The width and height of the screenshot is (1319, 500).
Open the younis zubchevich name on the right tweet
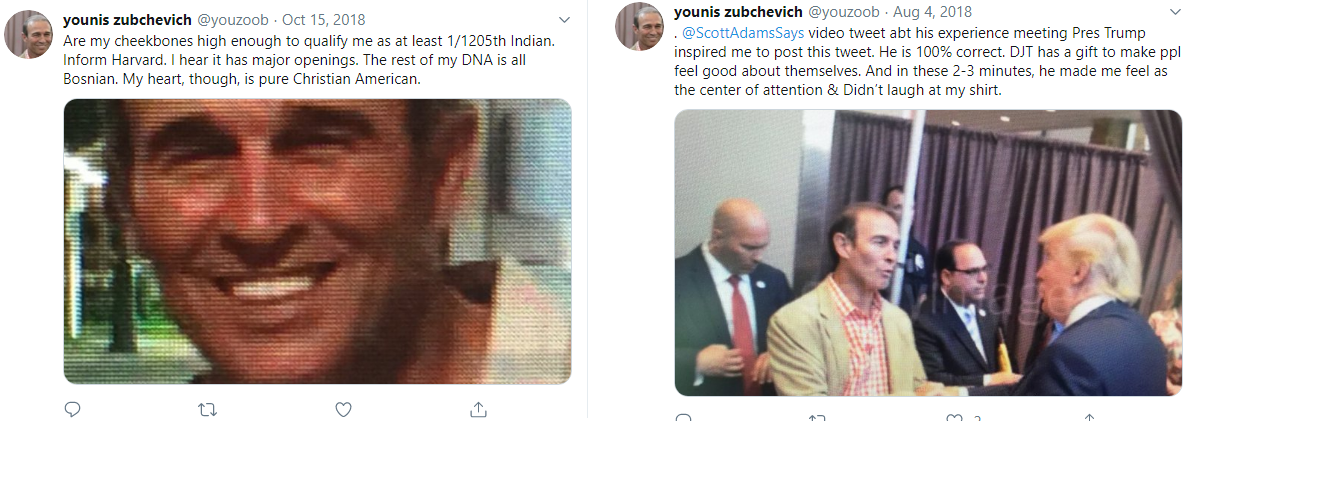click(738, 12)
